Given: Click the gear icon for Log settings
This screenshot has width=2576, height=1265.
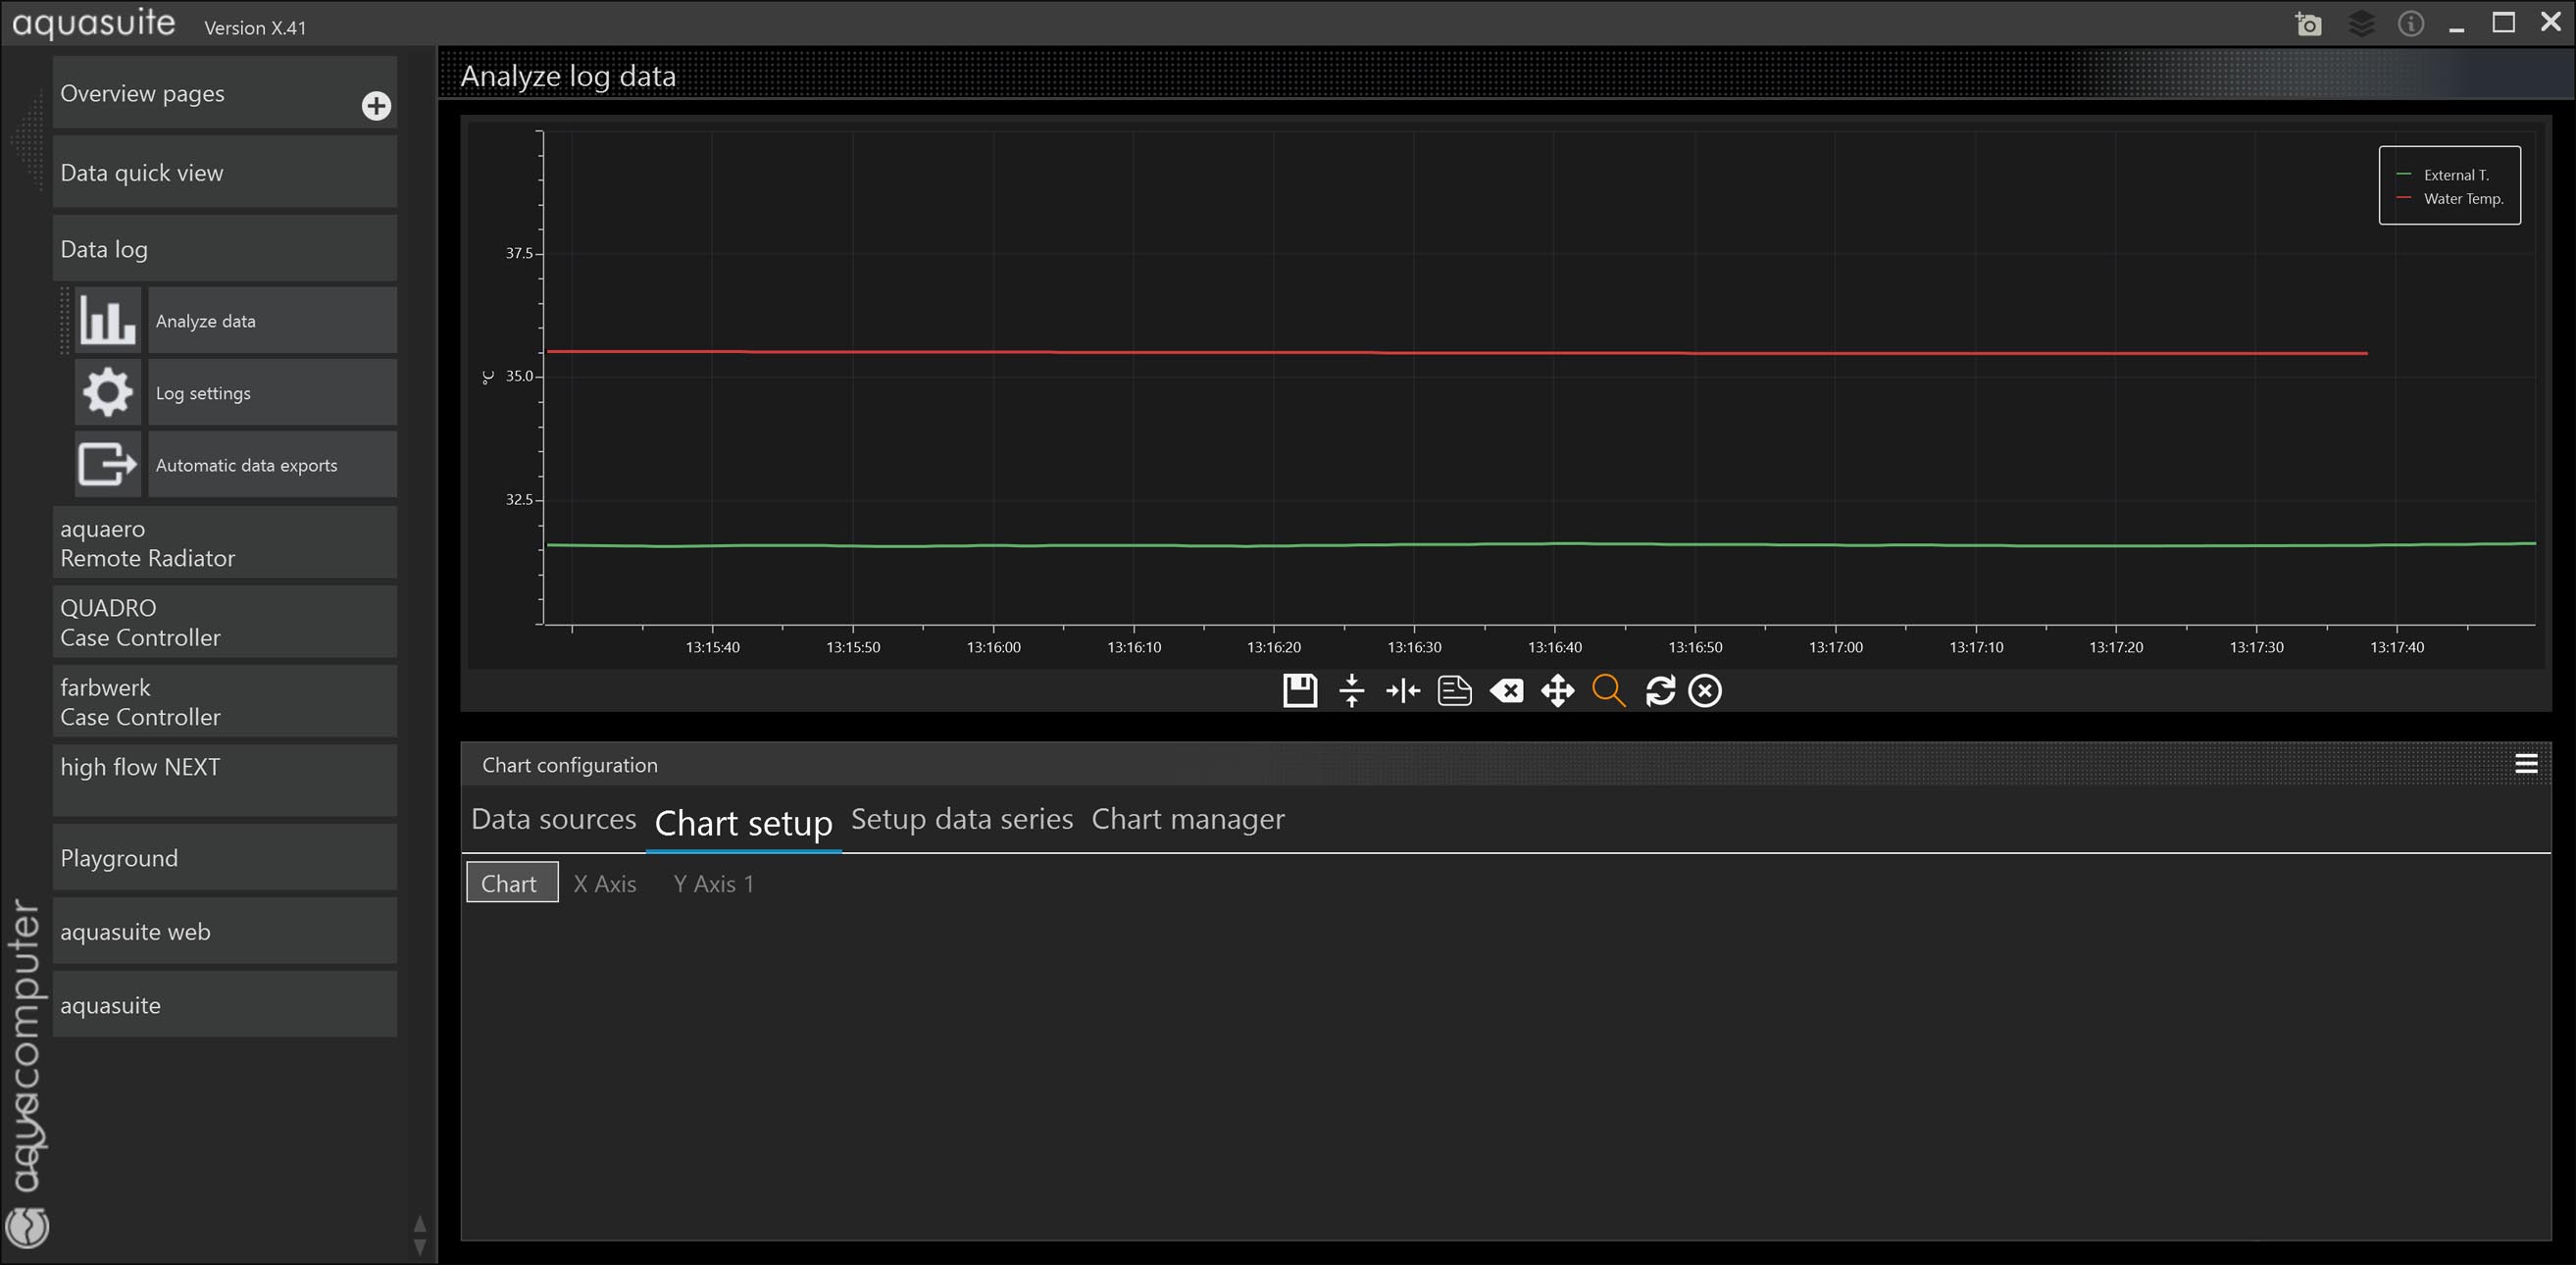Looking at the screenshot, I should coord(108,392).
